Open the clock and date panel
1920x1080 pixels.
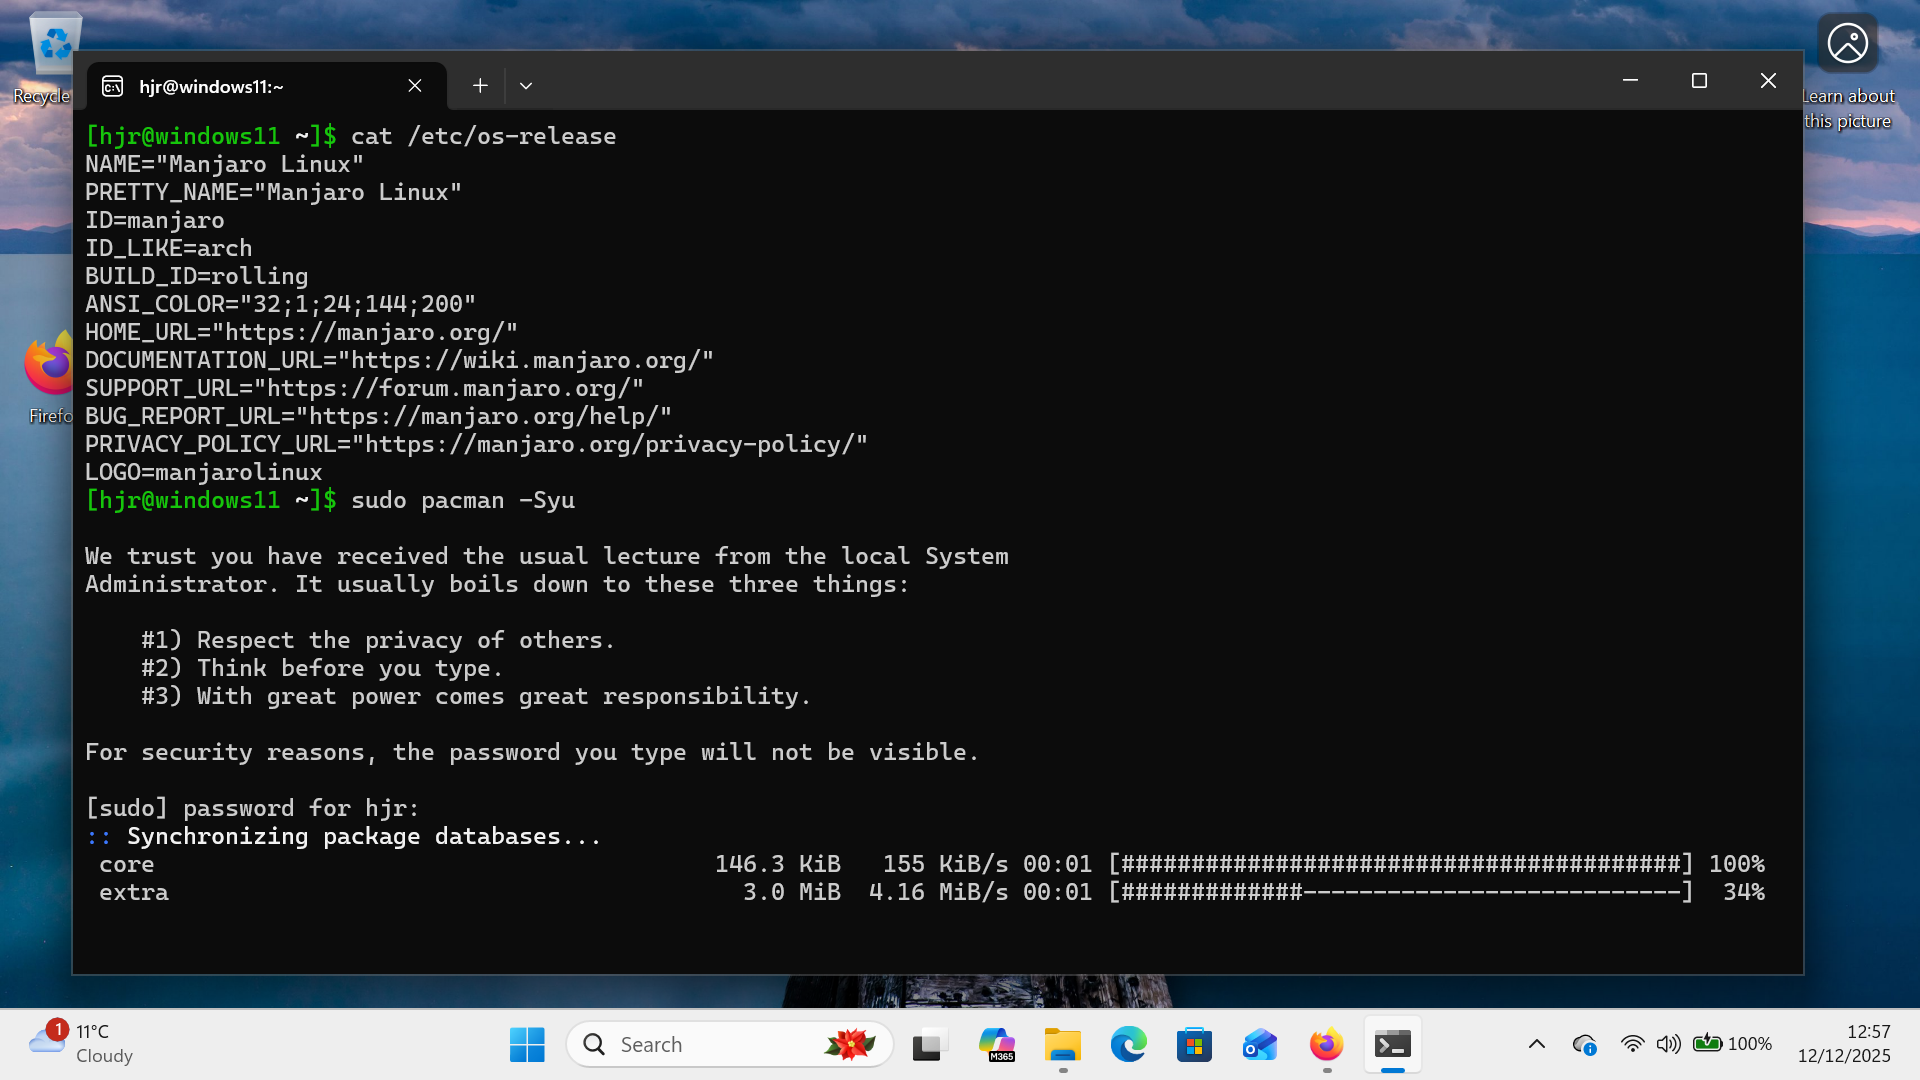tap(1843, 1044)
